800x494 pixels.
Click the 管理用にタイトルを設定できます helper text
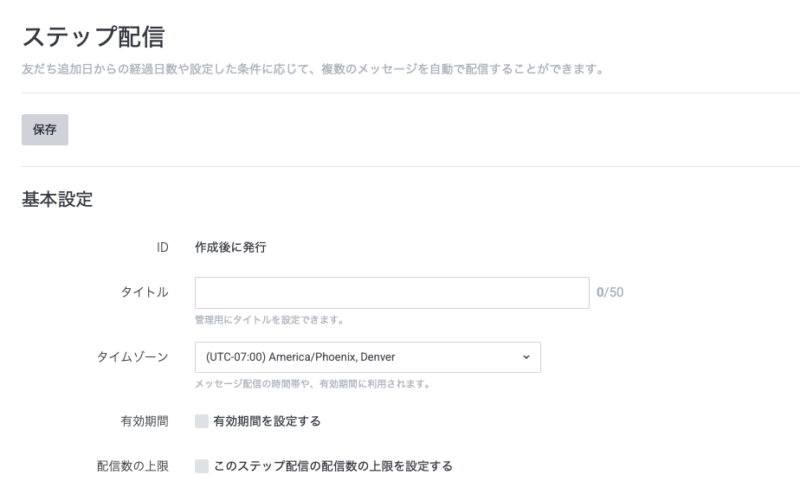(x=270, y=320)
